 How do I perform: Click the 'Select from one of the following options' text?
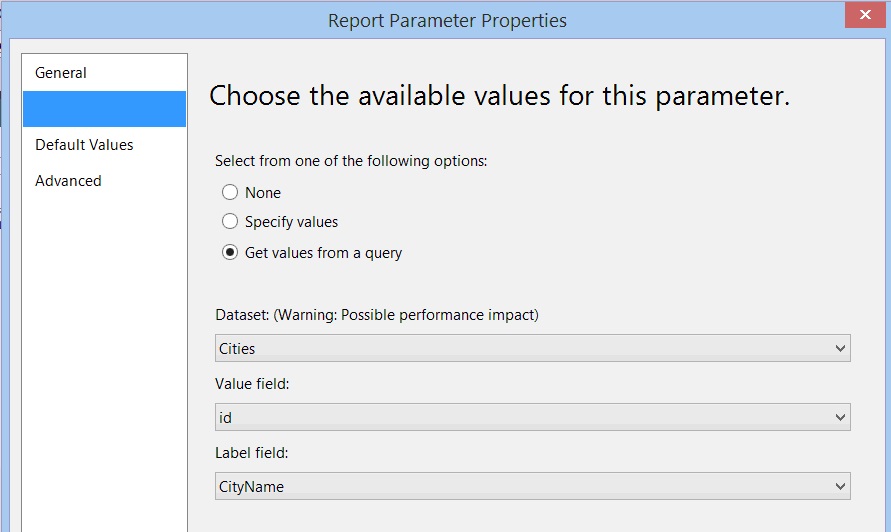point(351,160)
